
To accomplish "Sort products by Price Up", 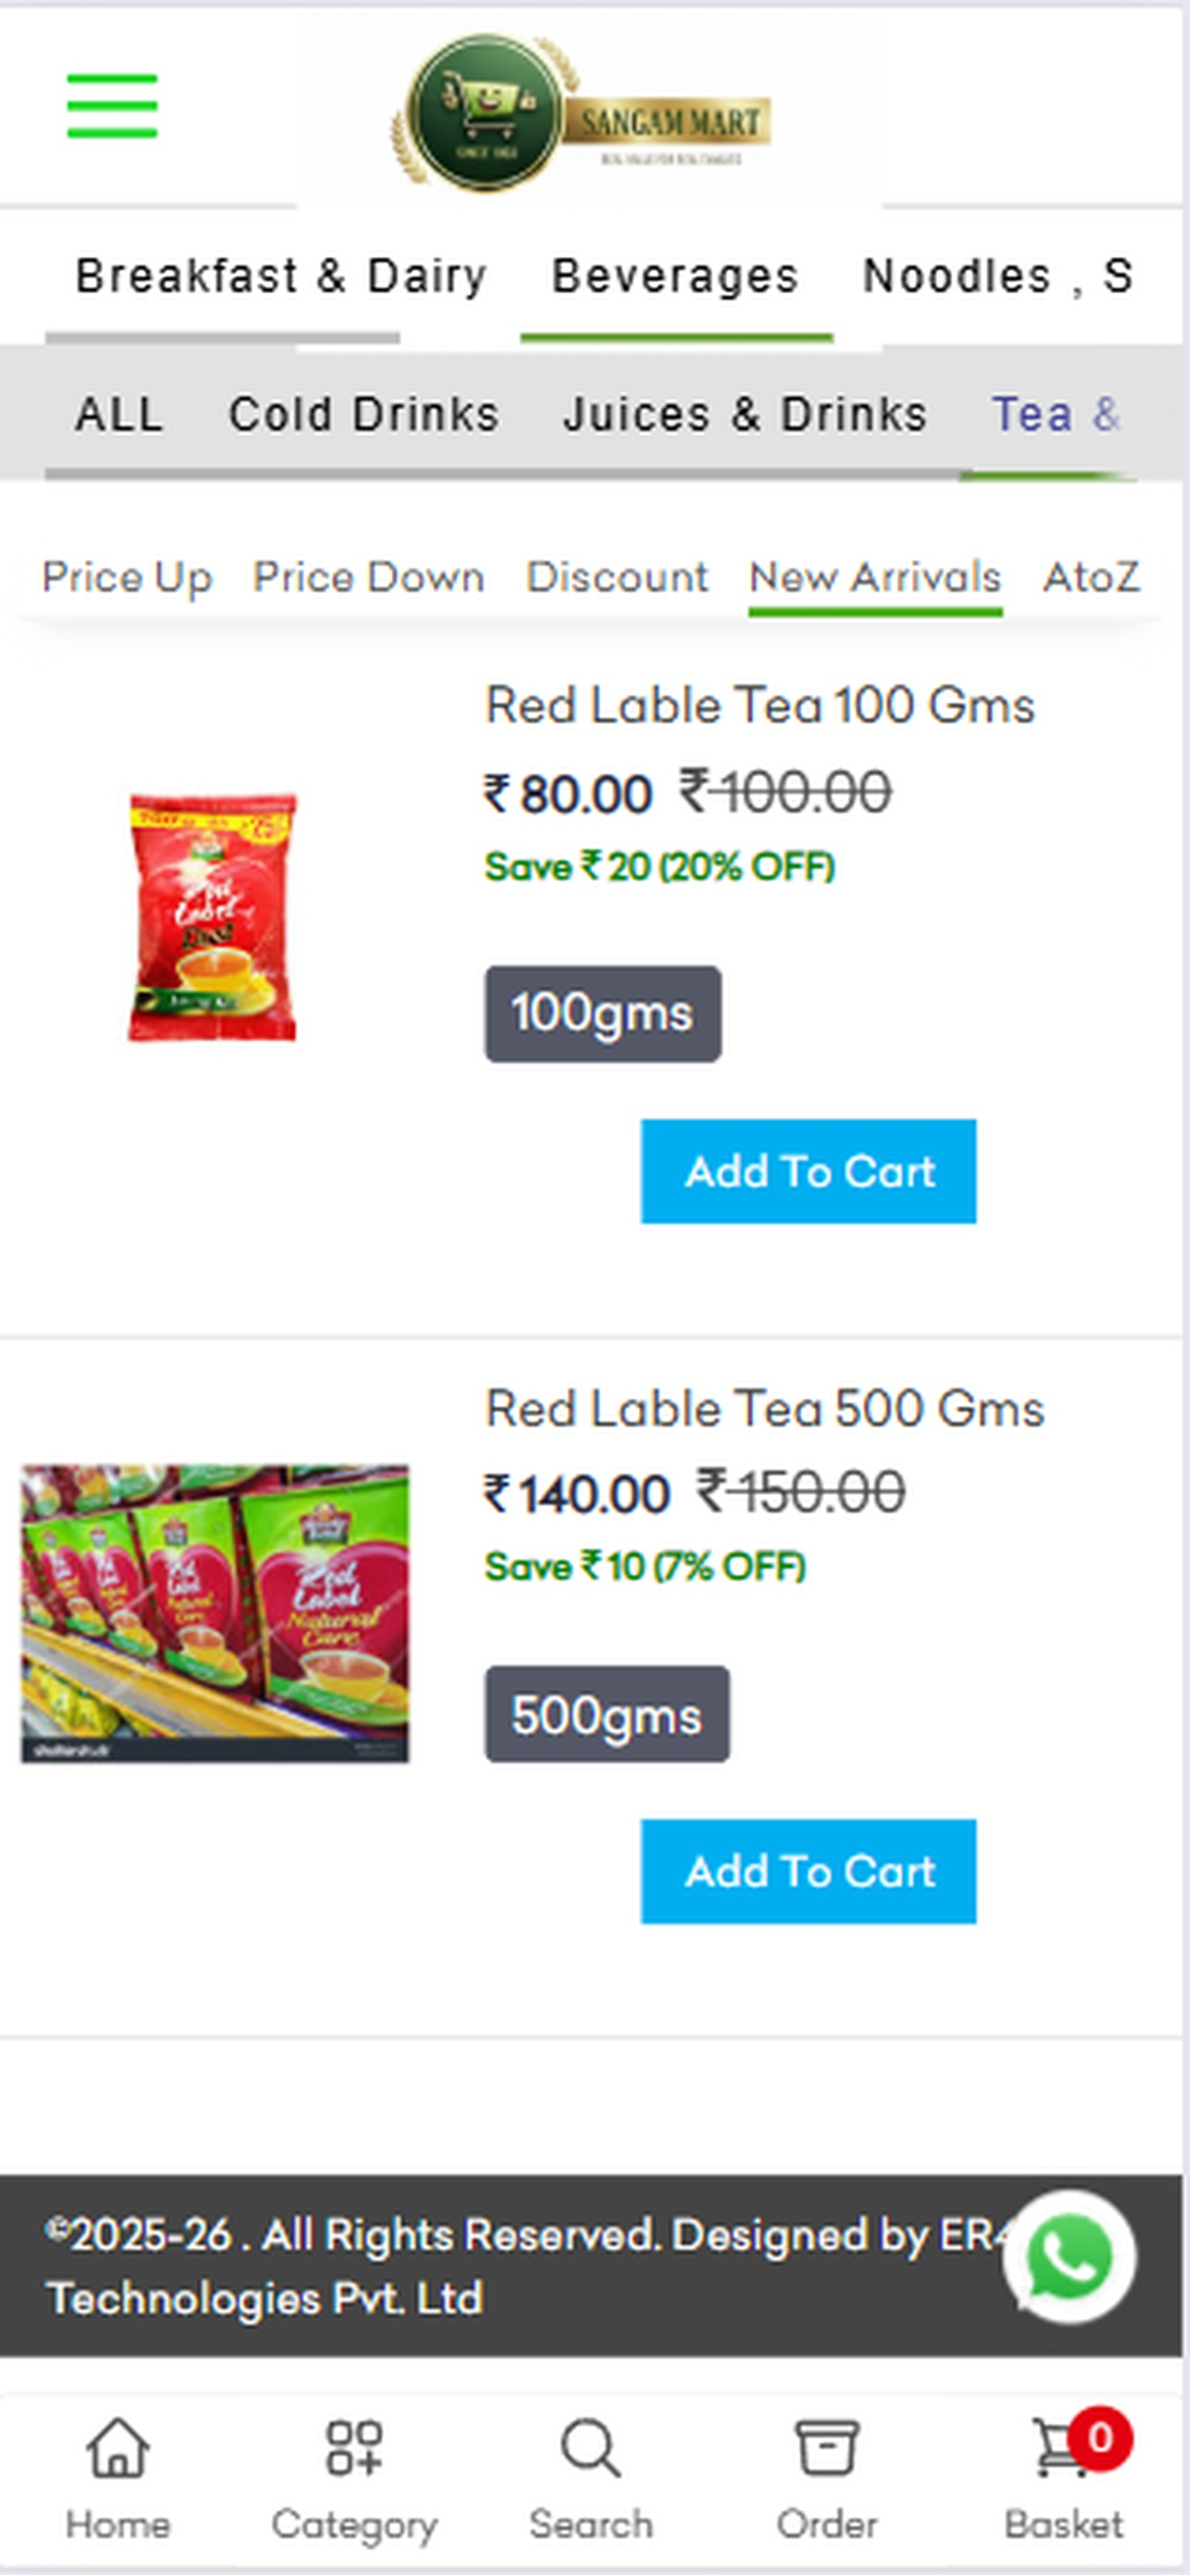I will pyautogui.click(x=127, y=578).
